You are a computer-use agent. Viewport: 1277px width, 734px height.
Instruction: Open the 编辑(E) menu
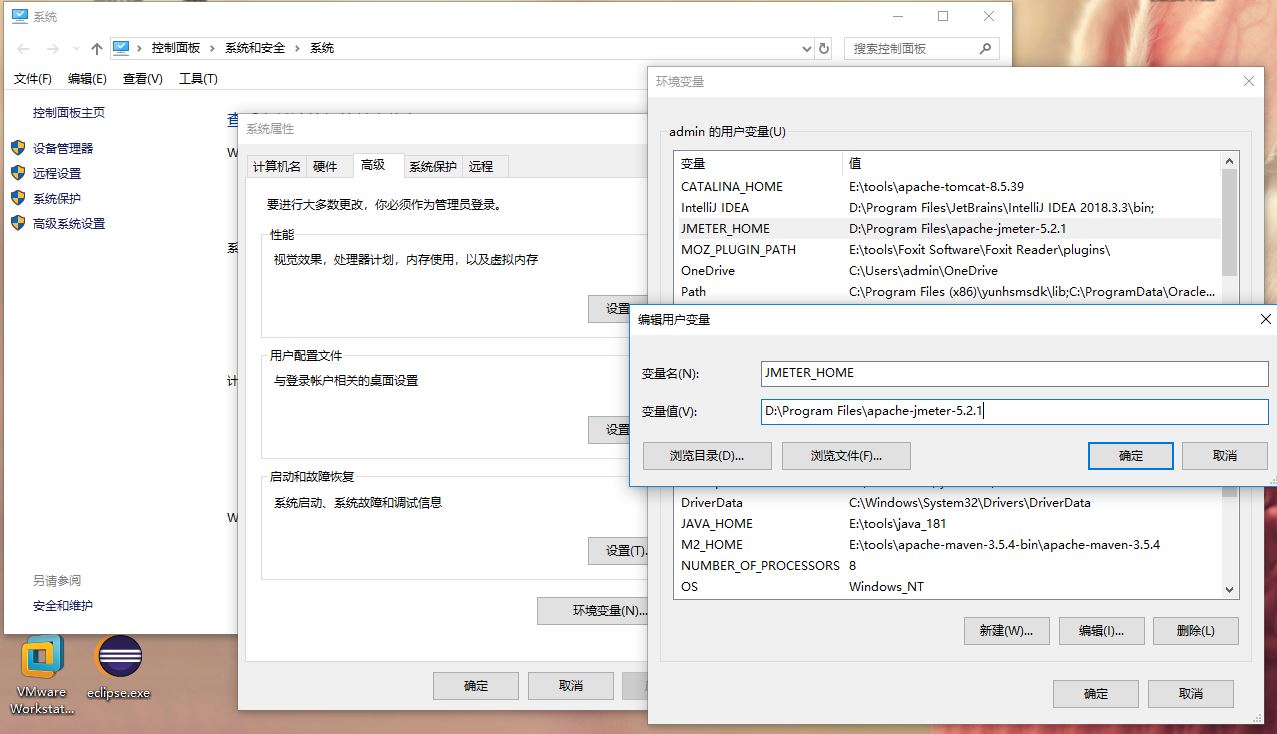87,78
